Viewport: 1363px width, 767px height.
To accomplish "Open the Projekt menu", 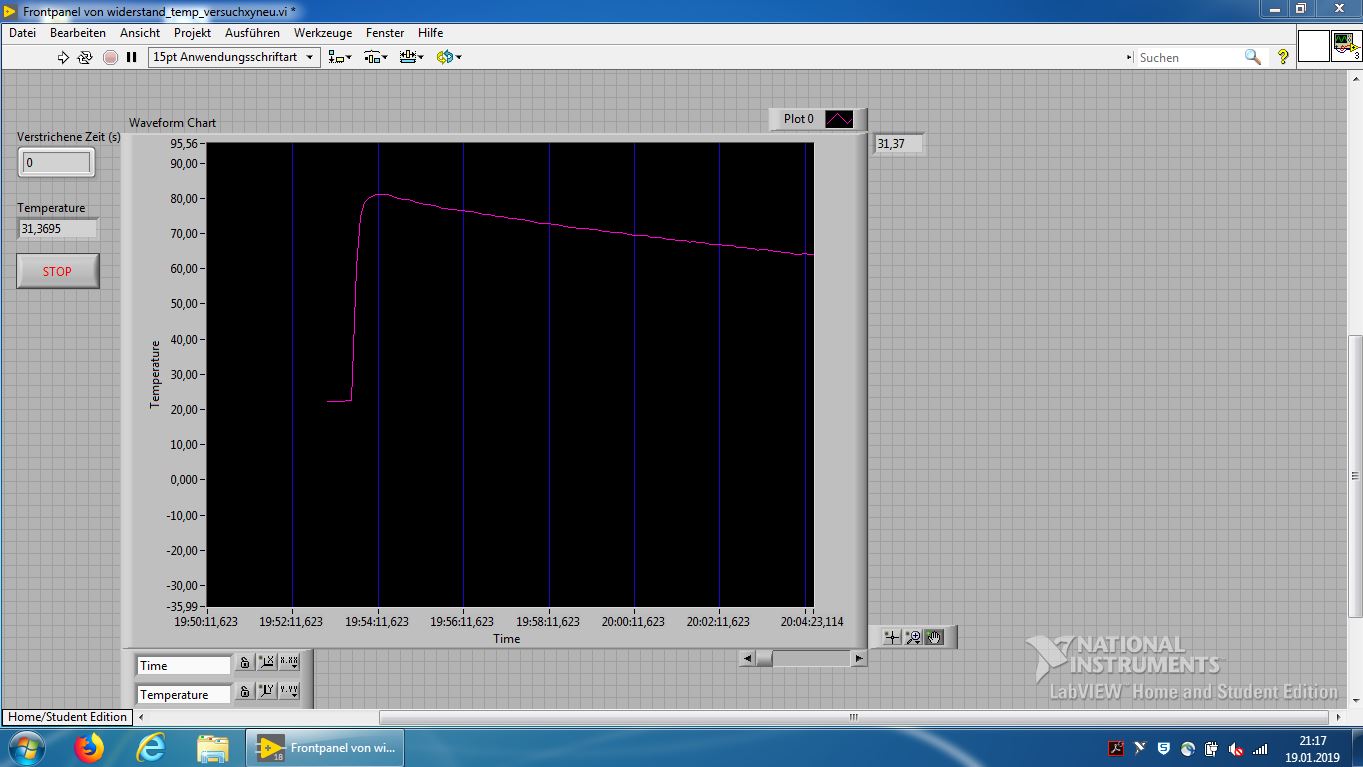I will pos(192,33).
